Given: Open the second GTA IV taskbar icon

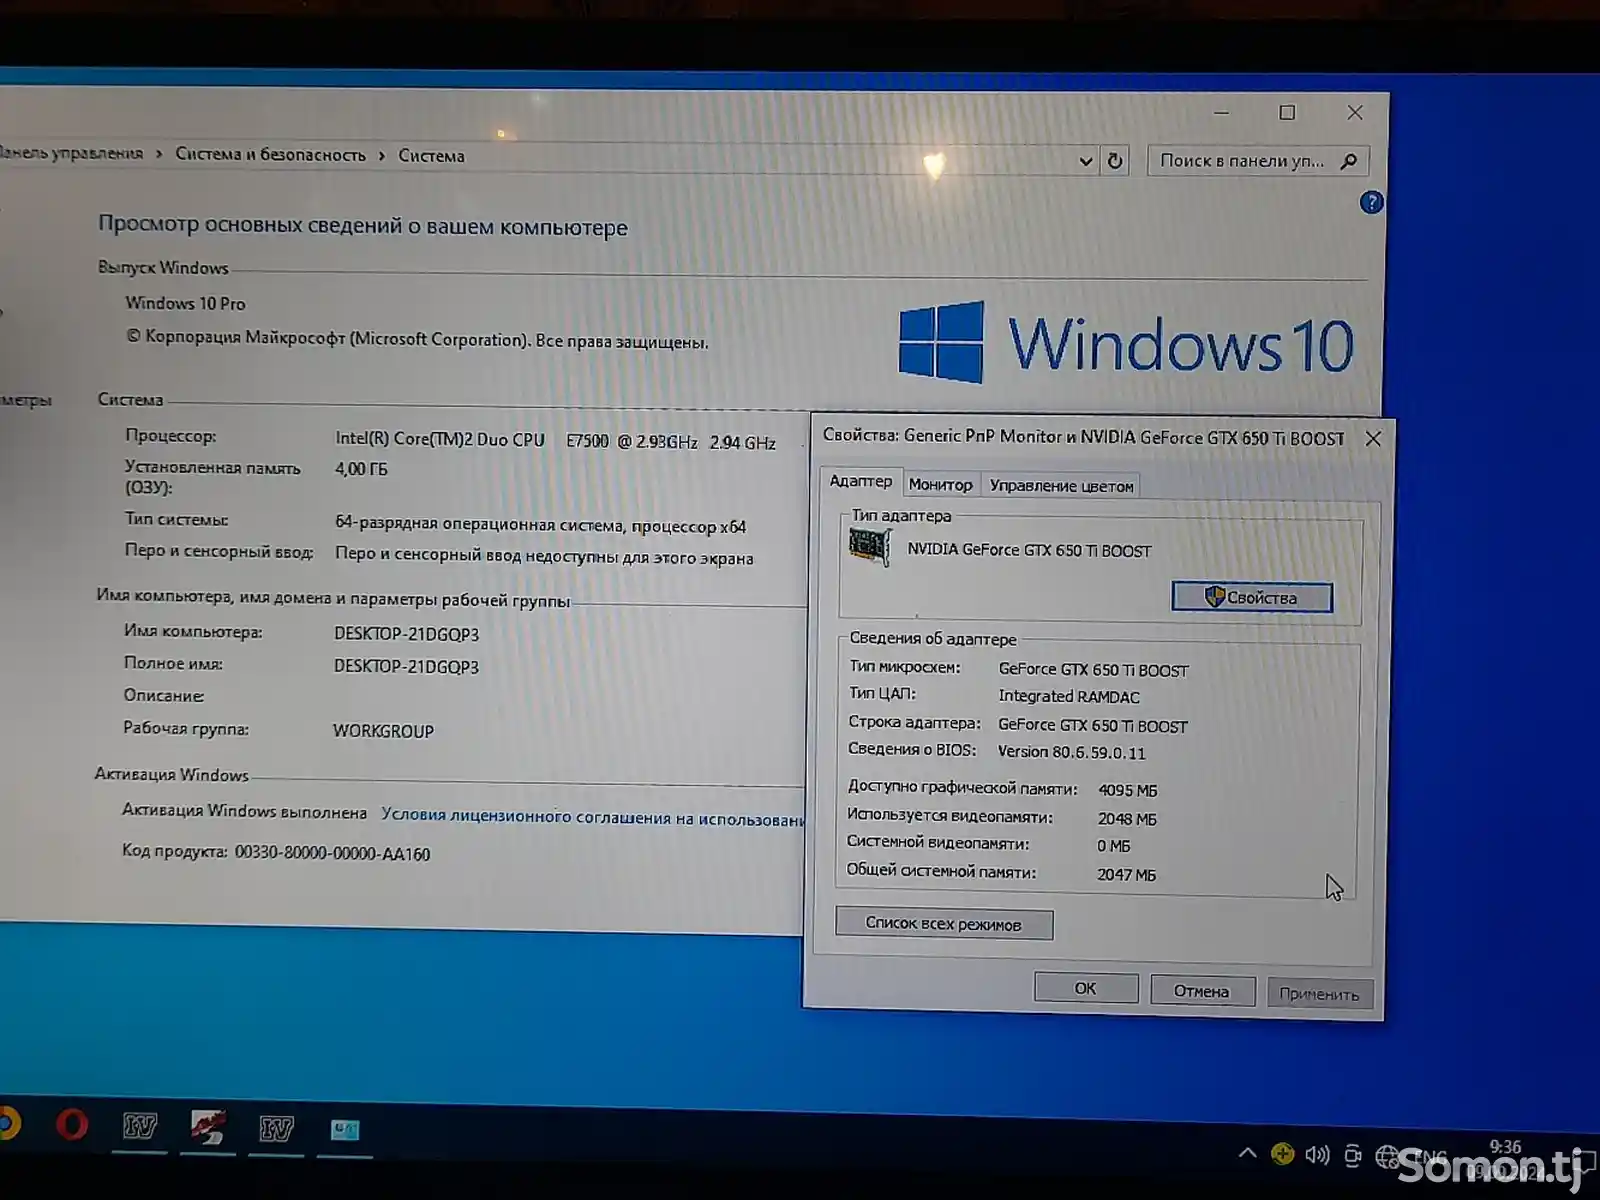Looking at the screenshot, I should (276, 1130).
